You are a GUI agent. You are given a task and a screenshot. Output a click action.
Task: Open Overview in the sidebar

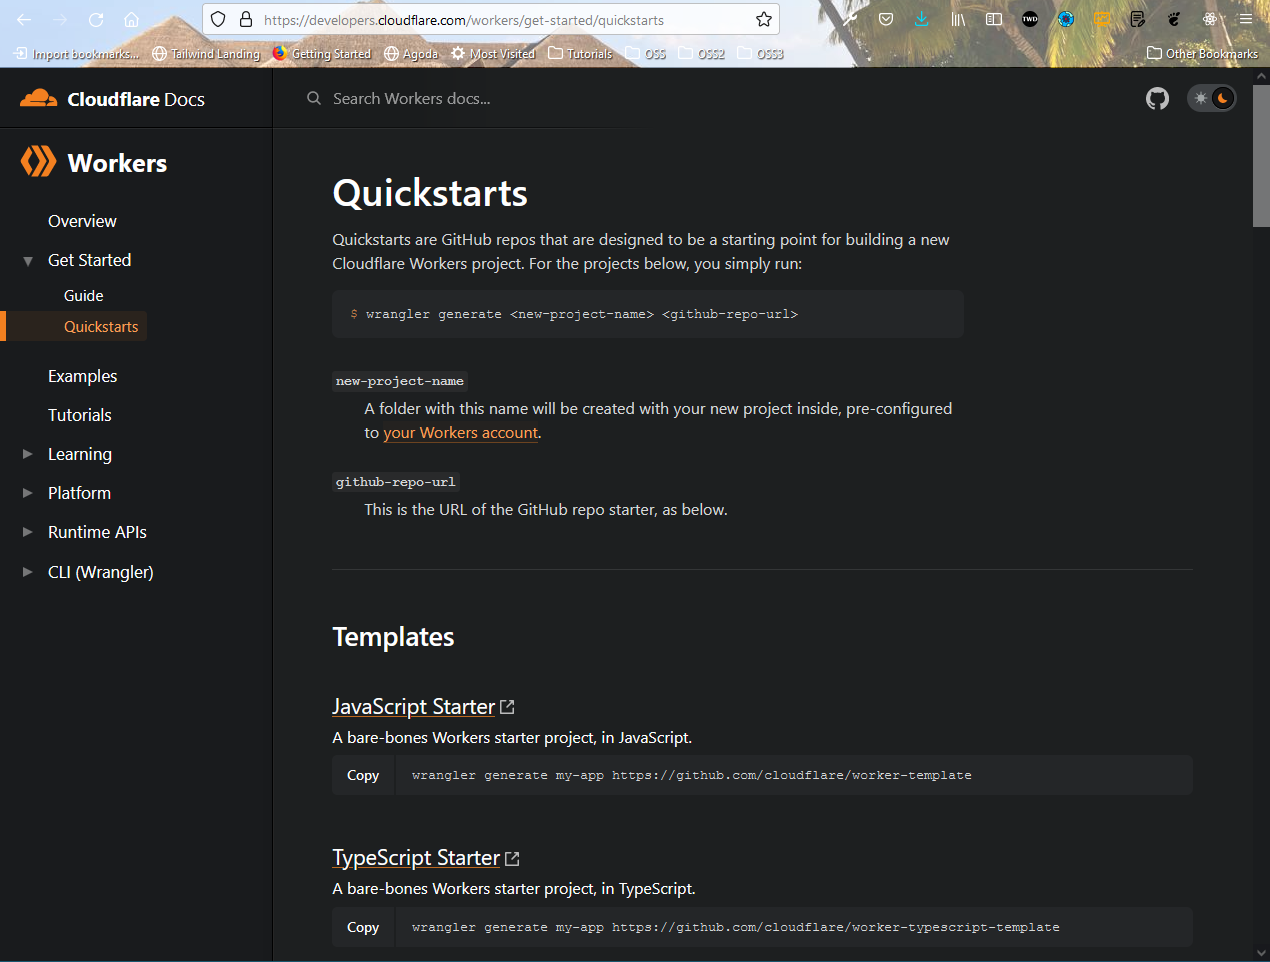tap(82, 221)
